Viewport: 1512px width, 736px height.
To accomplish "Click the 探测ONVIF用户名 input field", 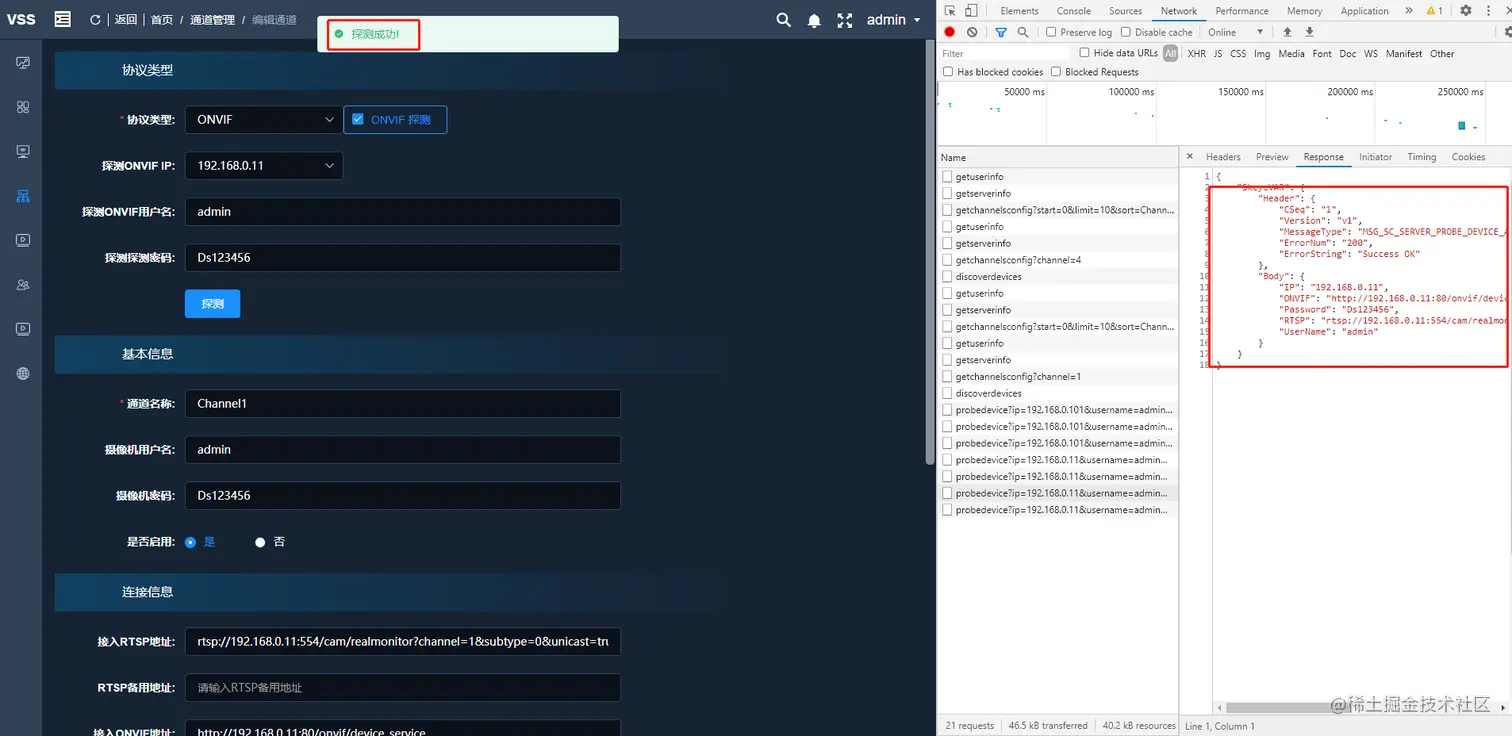I will [x=402, y=212].
